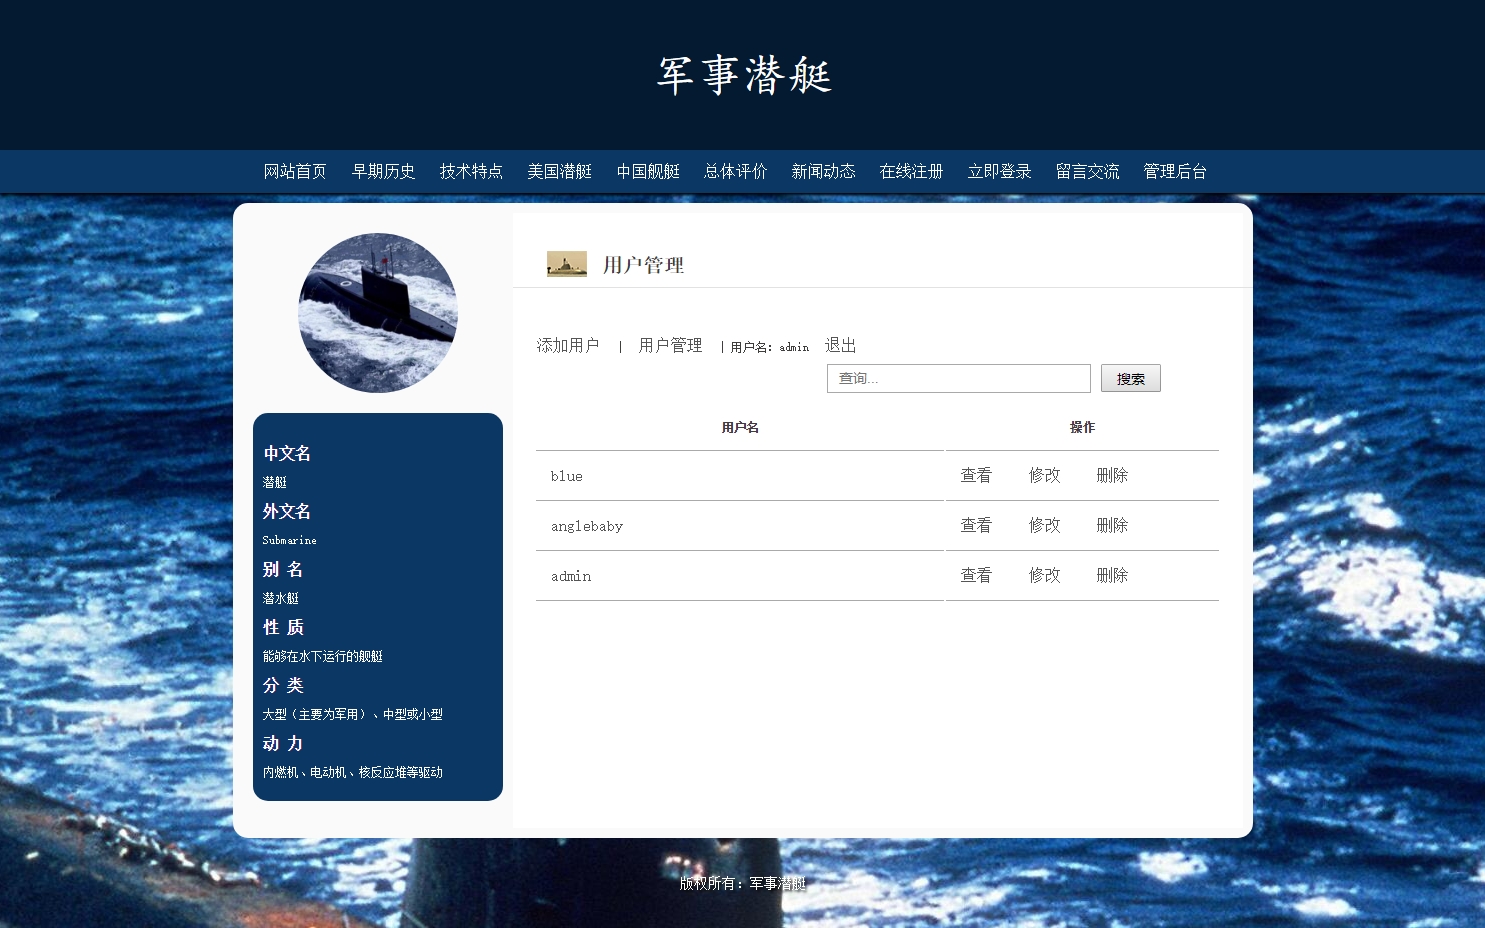
Task: Go to the 早期历史 page
Action: point(383,171)
